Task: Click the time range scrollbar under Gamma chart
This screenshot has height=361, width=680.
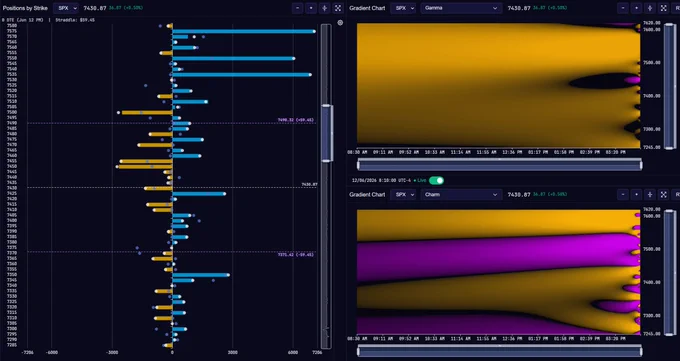Action: (499, 164)
